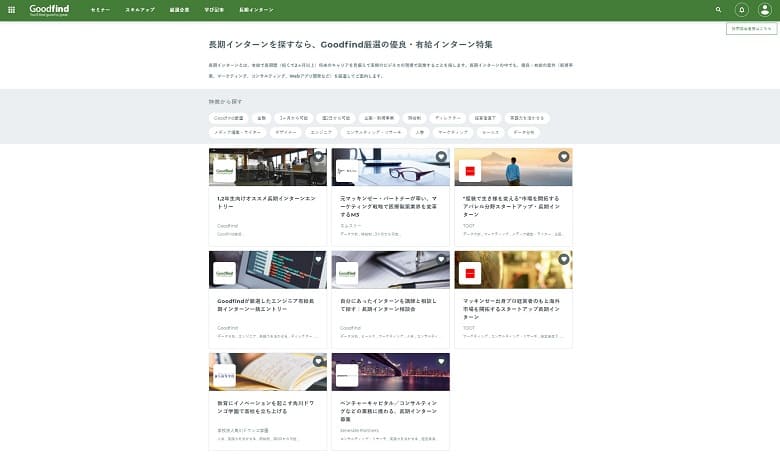Favorite the エンジニア有給長期インターン card heart
This screenshot has width=780, height=458.
(x=318, y=259)
